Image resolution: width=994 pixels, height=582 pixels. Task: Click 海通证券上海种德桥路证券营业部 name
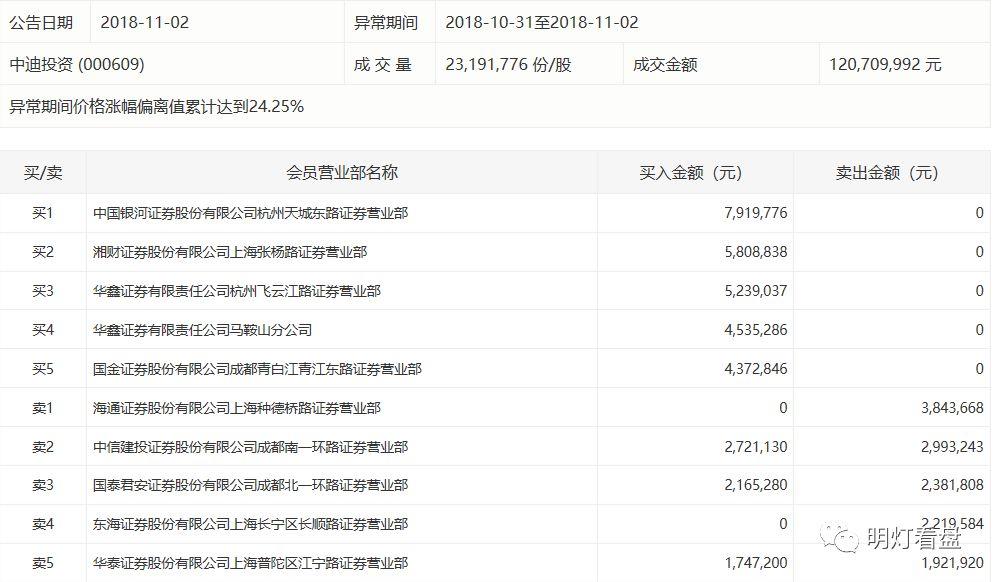point(236,408)
